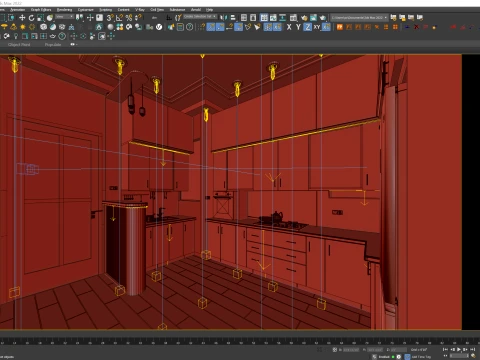Click the toggle ribbon icon

tap(264, 18)
